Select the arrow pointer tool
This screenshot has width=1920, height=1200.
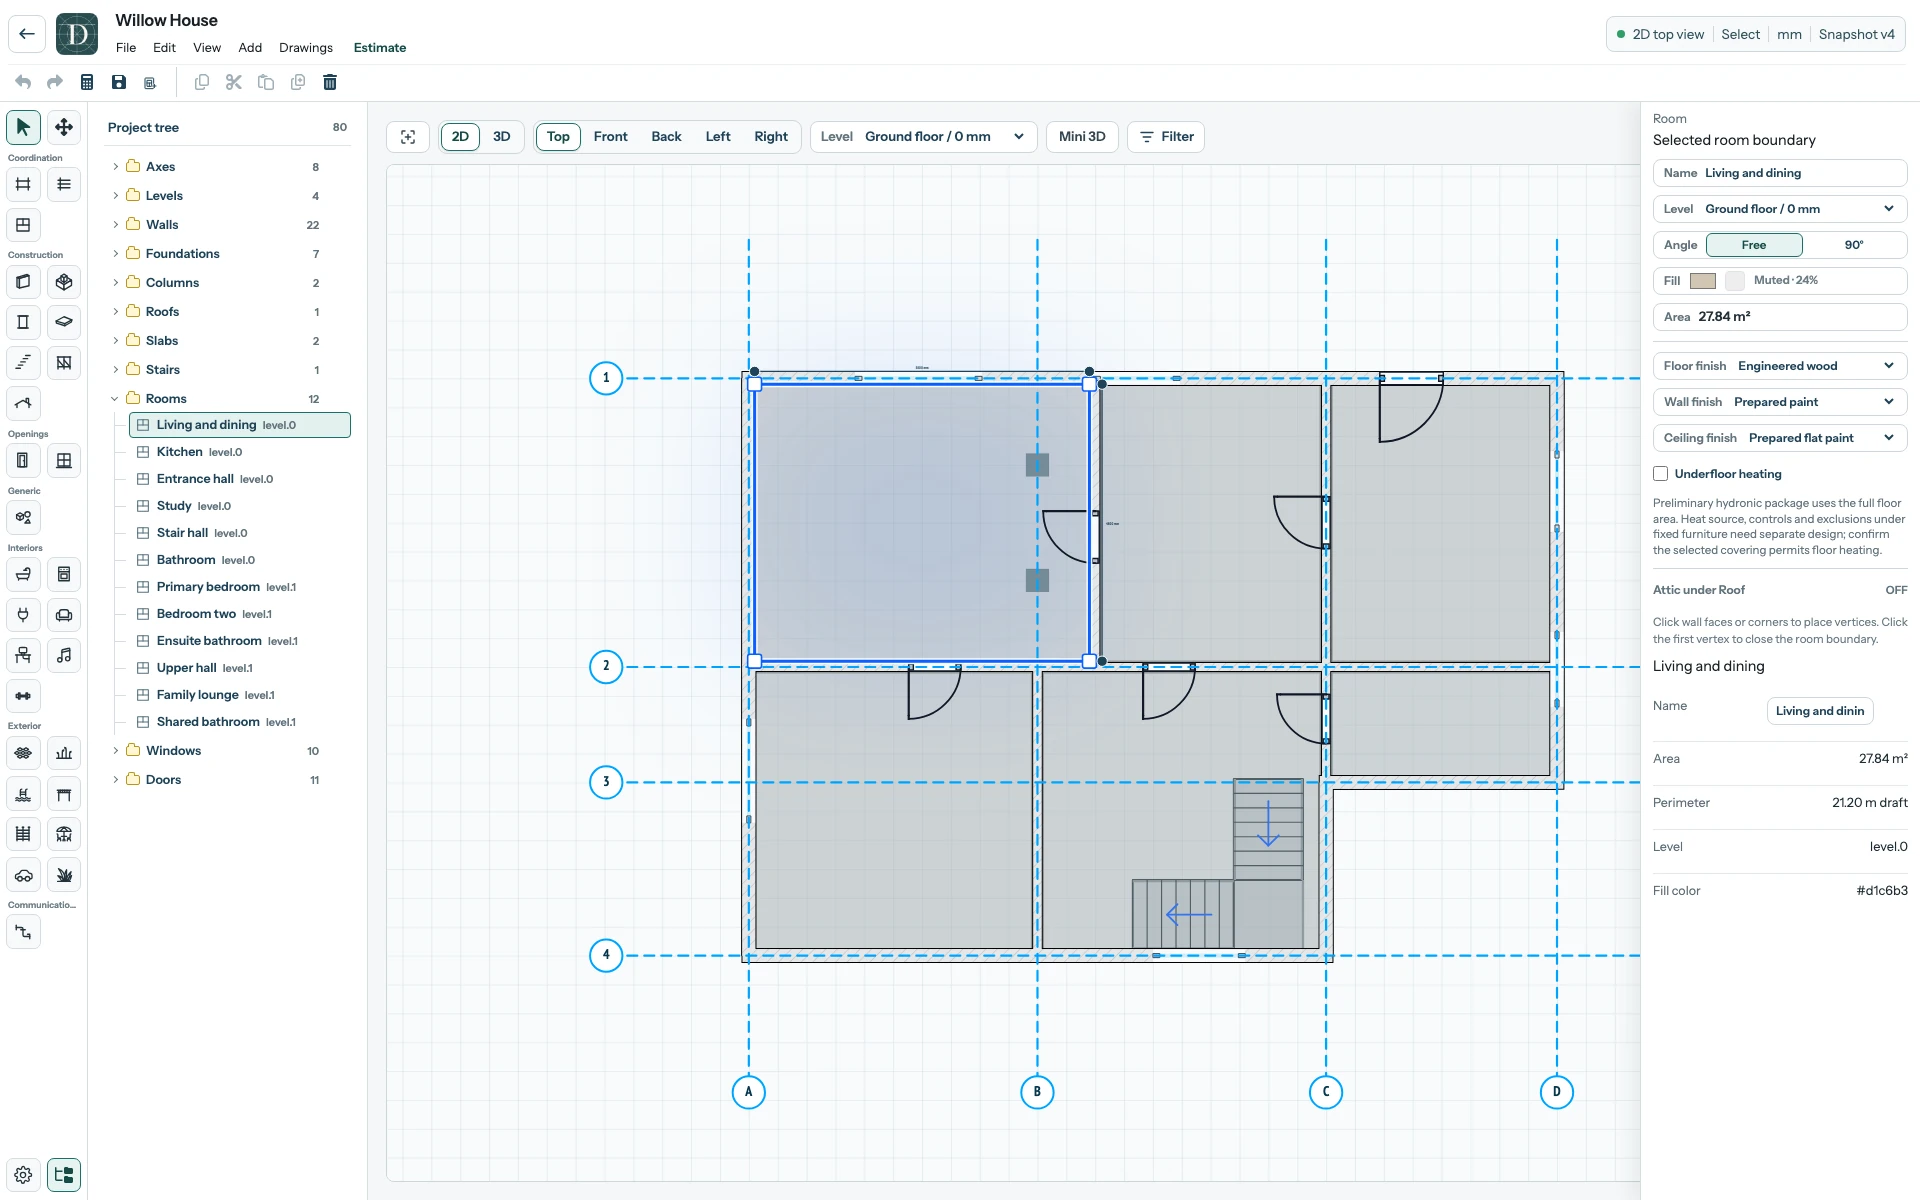[x=23, y=127]
